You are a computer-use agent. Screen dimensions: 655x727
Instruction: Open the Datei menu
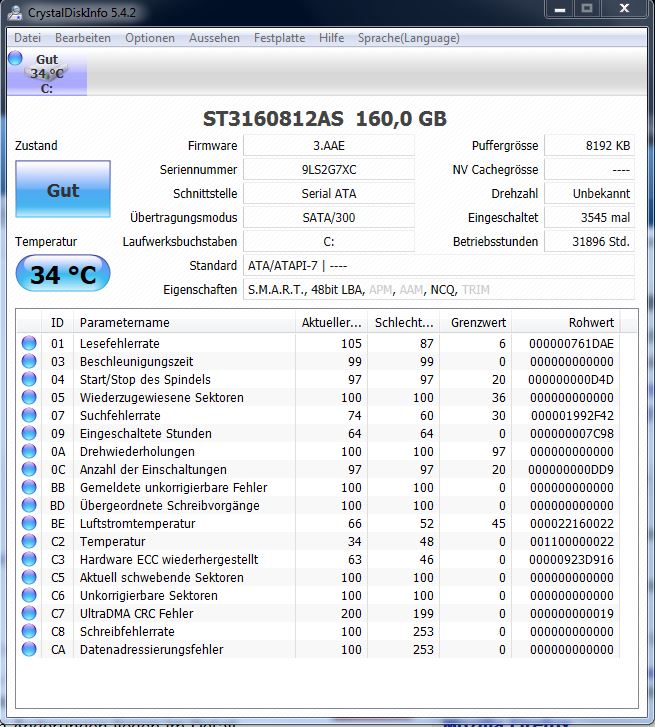(x=27, y=38)
